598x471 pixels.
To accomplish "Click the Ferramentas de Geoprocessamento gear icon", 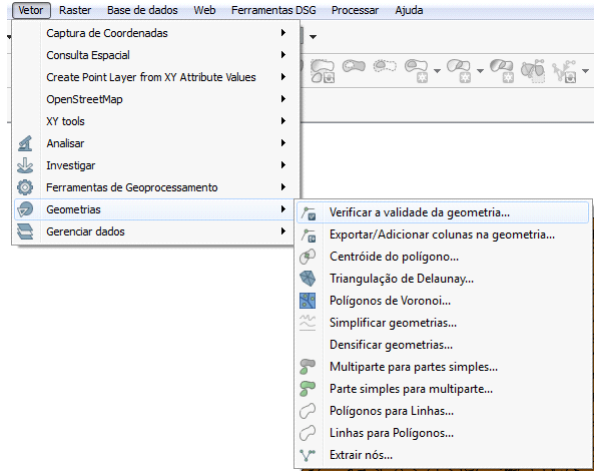I will (25, 188).
